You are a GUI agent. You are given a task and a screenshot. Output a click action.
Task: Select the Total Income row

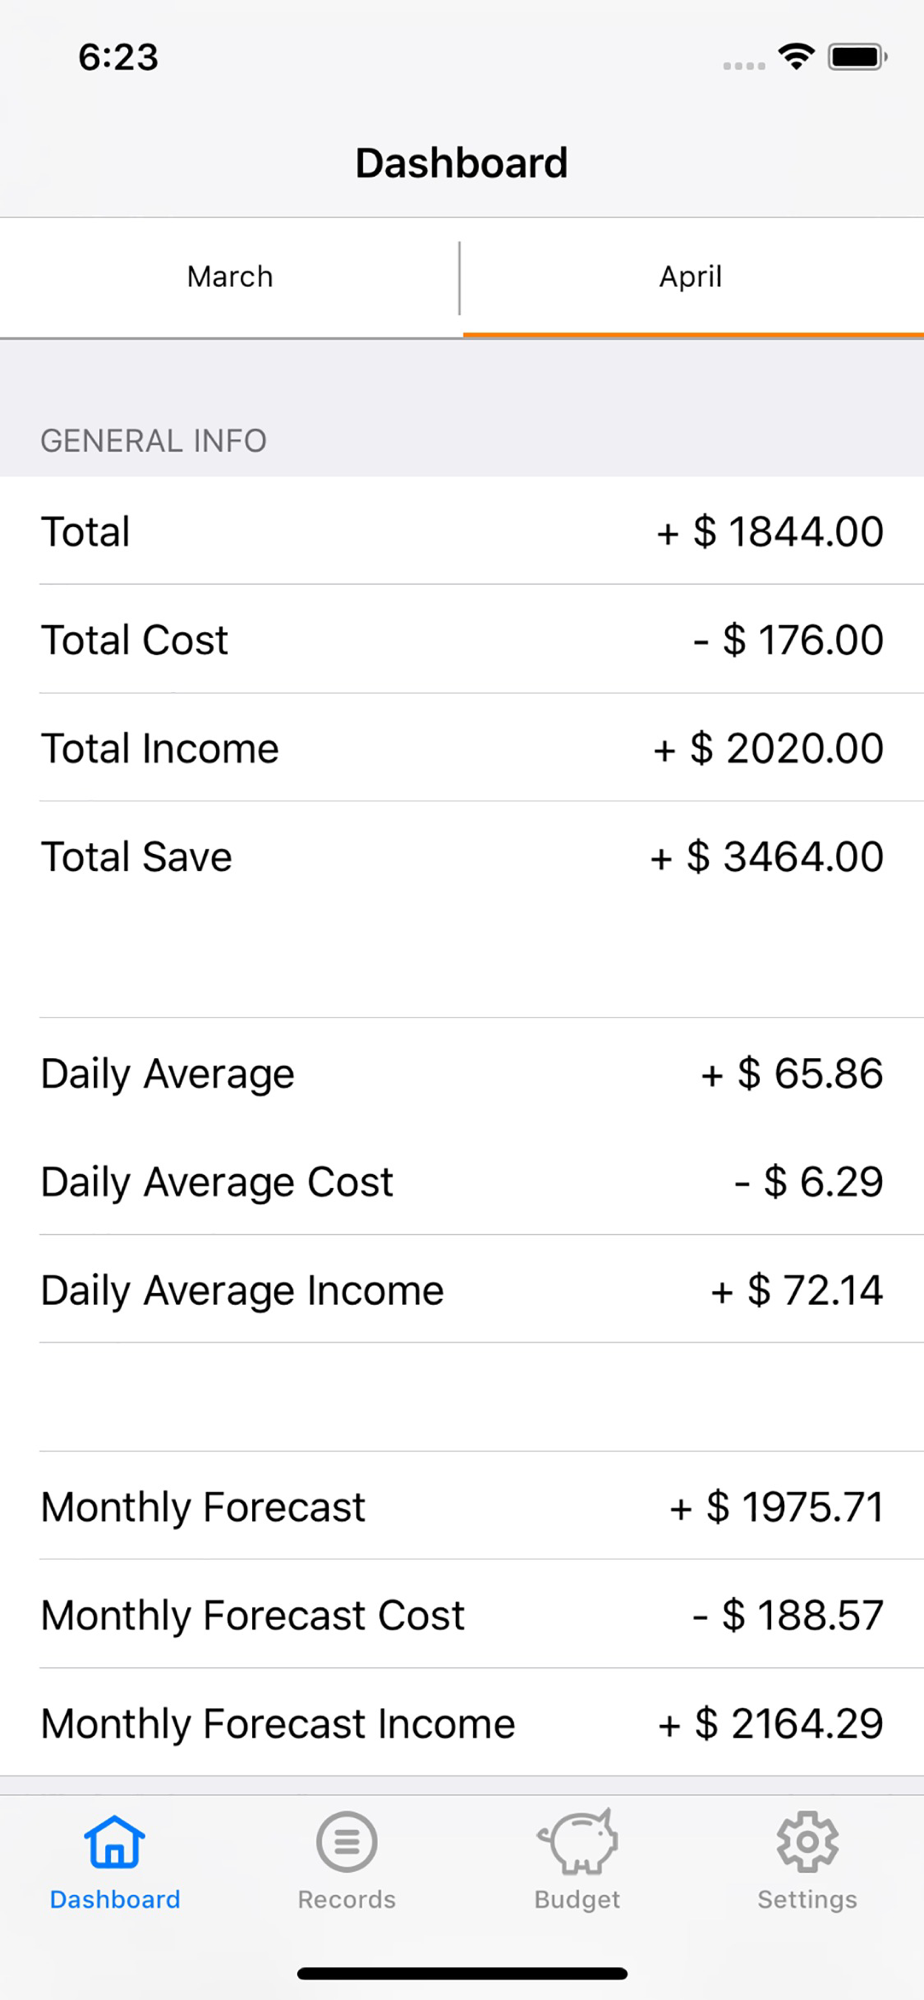pyautogui.click(x=462, y=748)
